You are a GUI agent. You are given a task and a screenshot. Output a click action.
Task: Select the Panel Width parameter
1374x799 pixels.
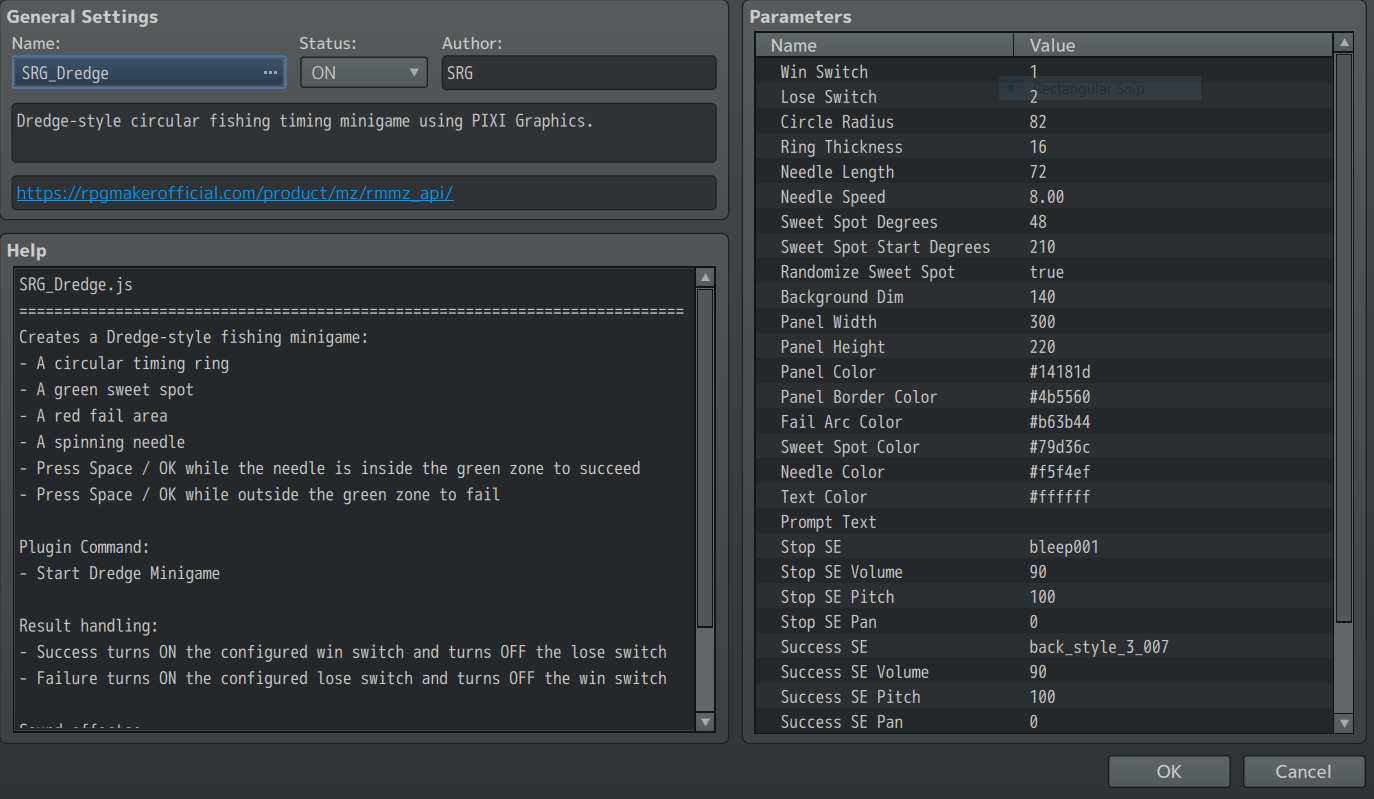(1045, 322)
